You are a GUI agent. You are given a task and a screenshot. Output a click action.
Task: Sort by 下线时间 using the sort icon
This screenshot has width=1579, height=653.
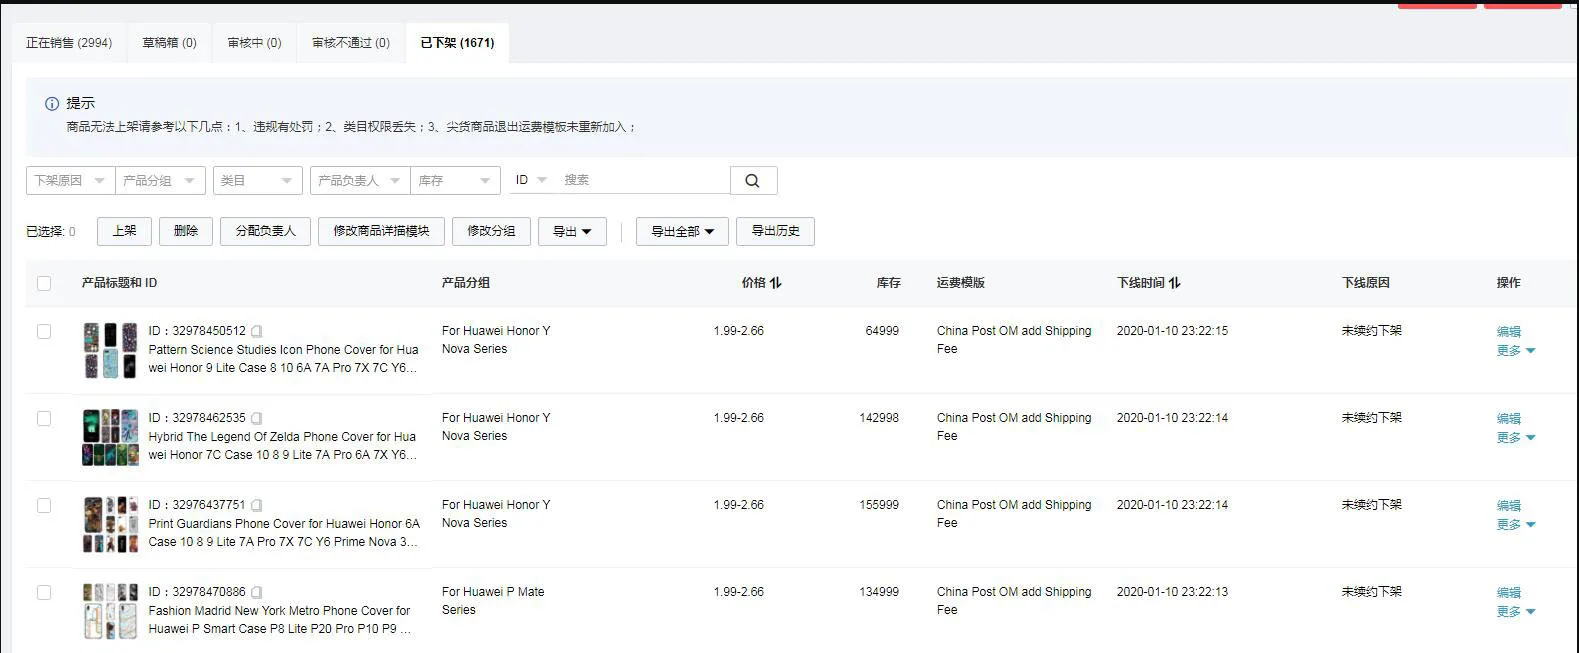(1174, 283)
